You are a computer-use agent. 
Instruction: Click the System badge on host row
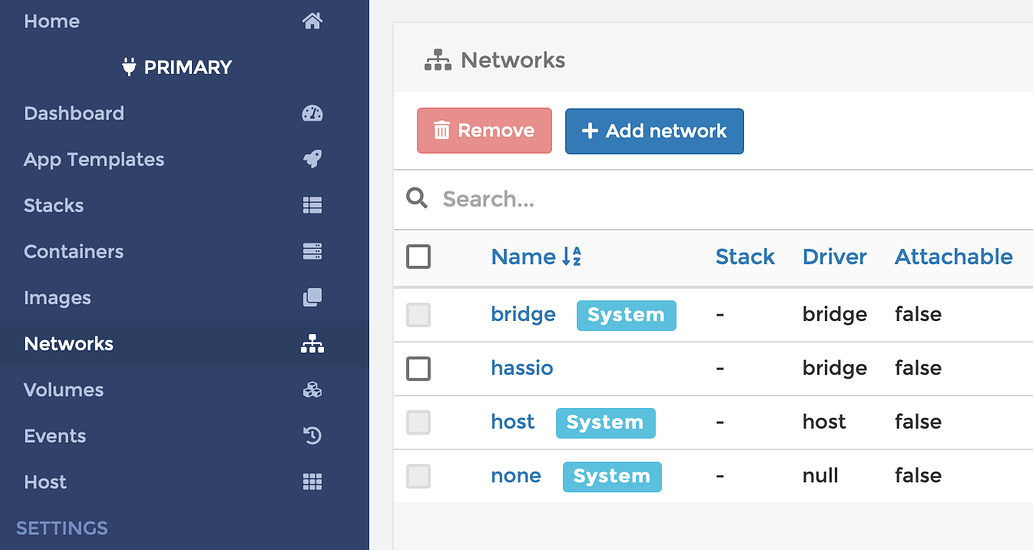(605, 422)
